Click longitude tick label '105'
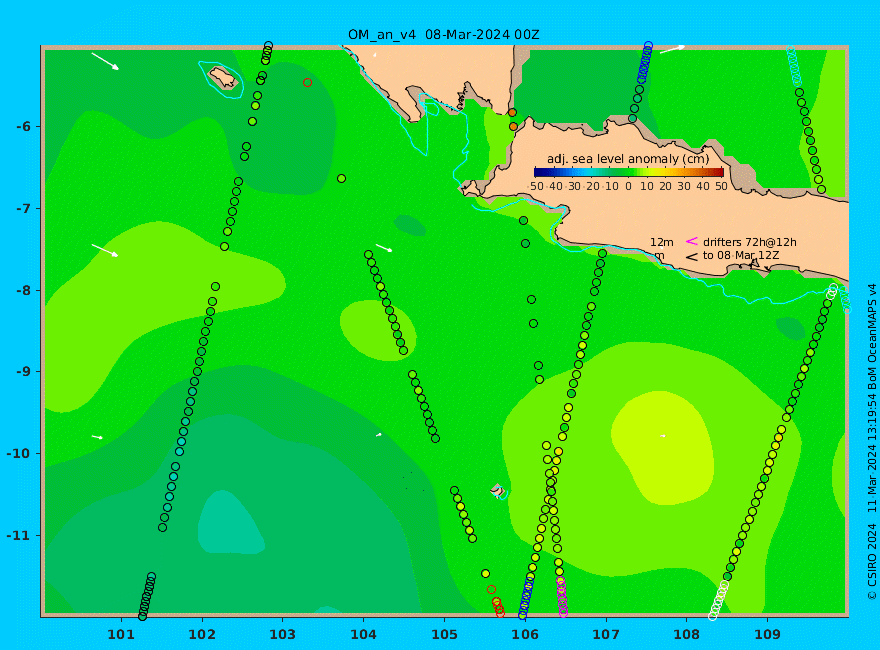 click(x=444, y=635)
